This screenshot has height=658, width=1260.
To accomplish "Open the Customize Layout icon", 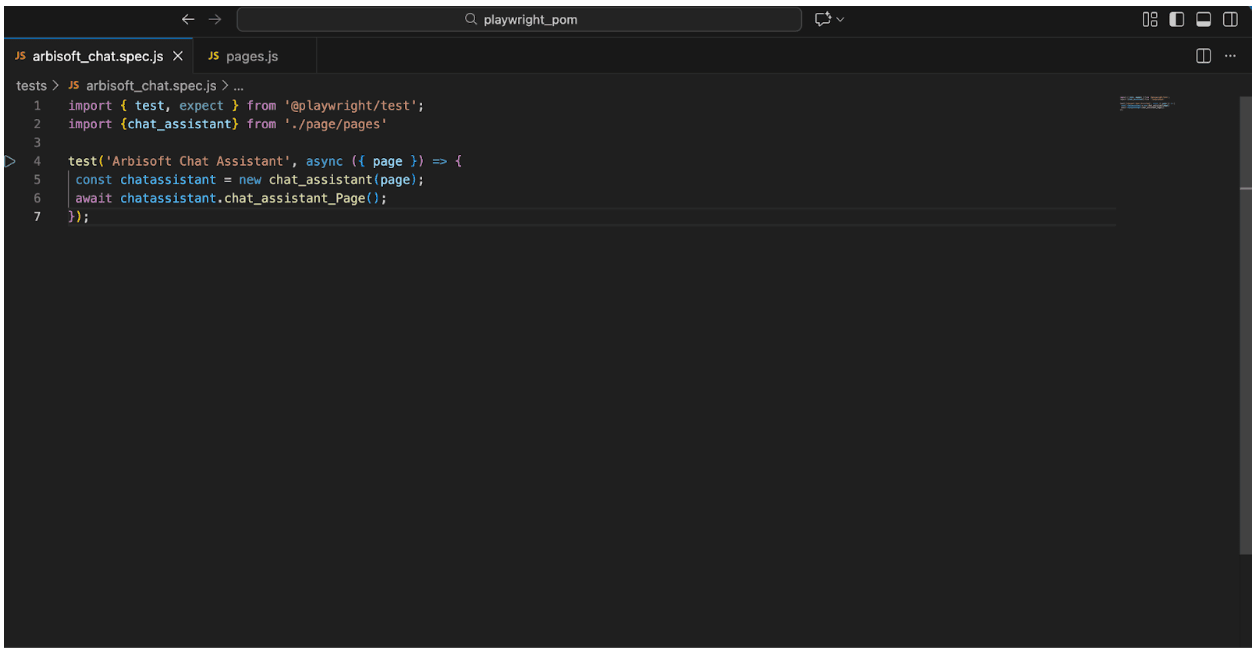I will [1149, 18].
